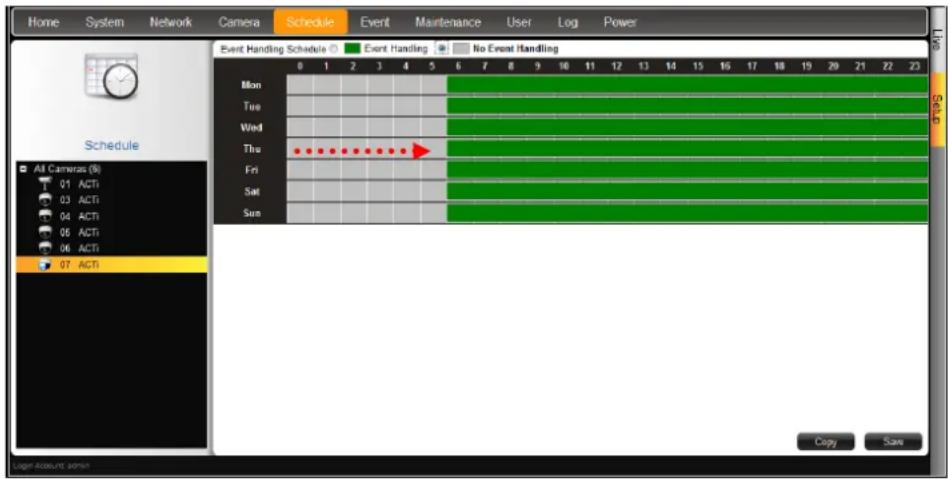Select the 06 ACTi camera row
Image resolution: width=948 pixels, height=479 pixels.
111,249
